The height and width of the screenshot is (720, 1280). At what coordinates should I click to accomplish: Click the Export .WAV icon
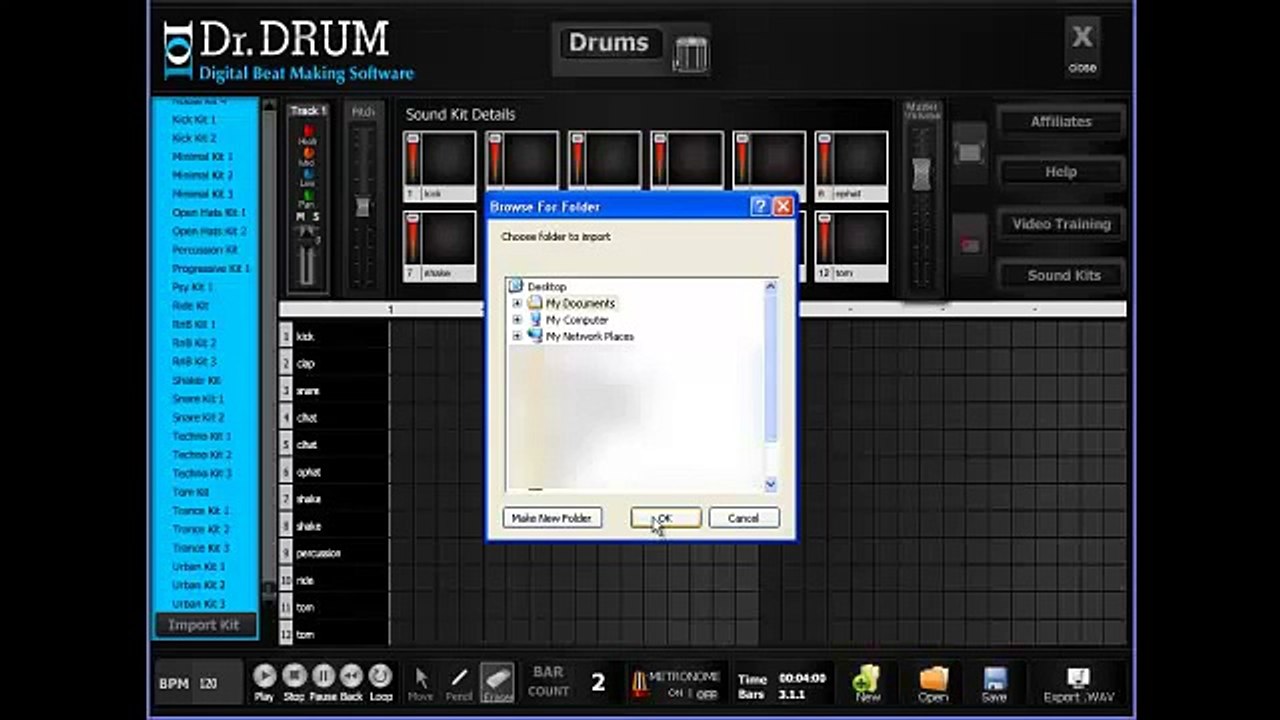pos(1078,684)
